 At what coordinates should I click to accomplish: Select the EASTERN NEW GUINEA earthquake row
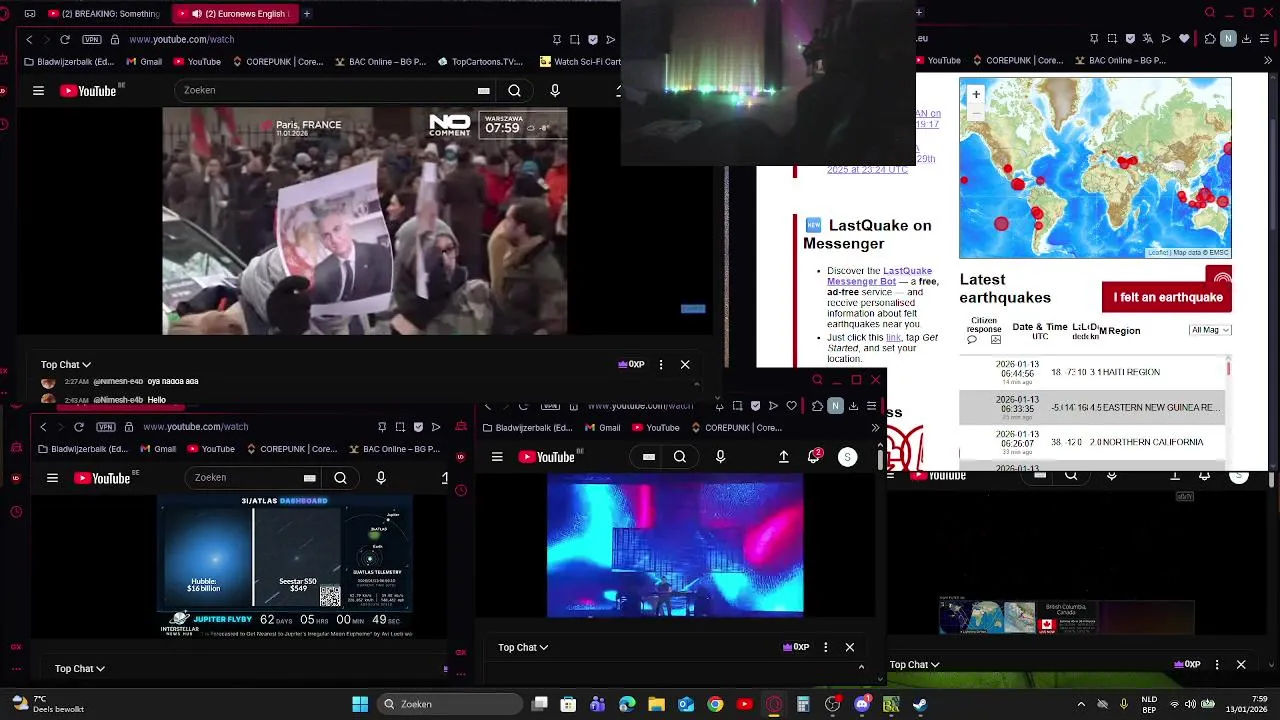1092,407
